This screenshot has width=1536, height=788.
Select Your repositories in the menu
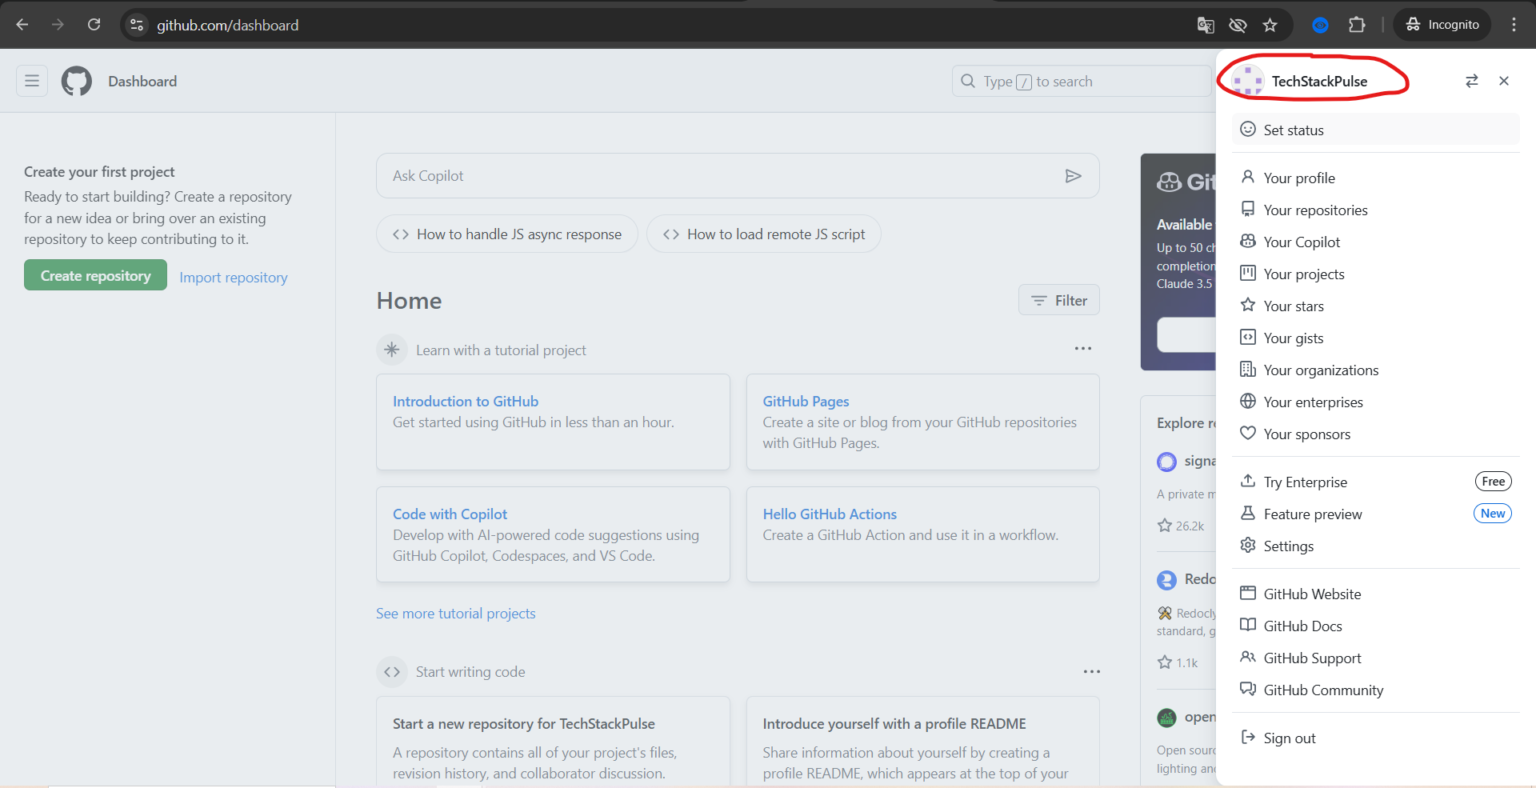pos(1315,209)
